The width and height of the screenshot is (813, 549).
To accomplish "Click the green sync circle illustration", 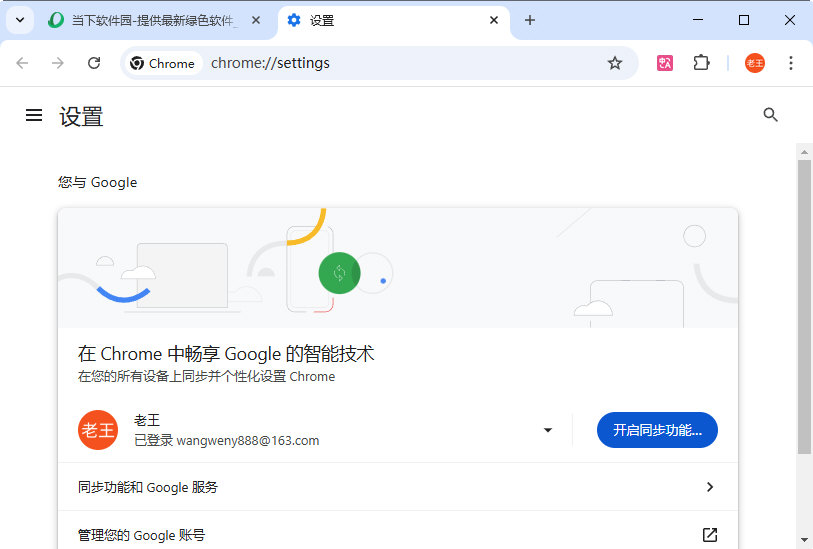I will click(339, 273).
